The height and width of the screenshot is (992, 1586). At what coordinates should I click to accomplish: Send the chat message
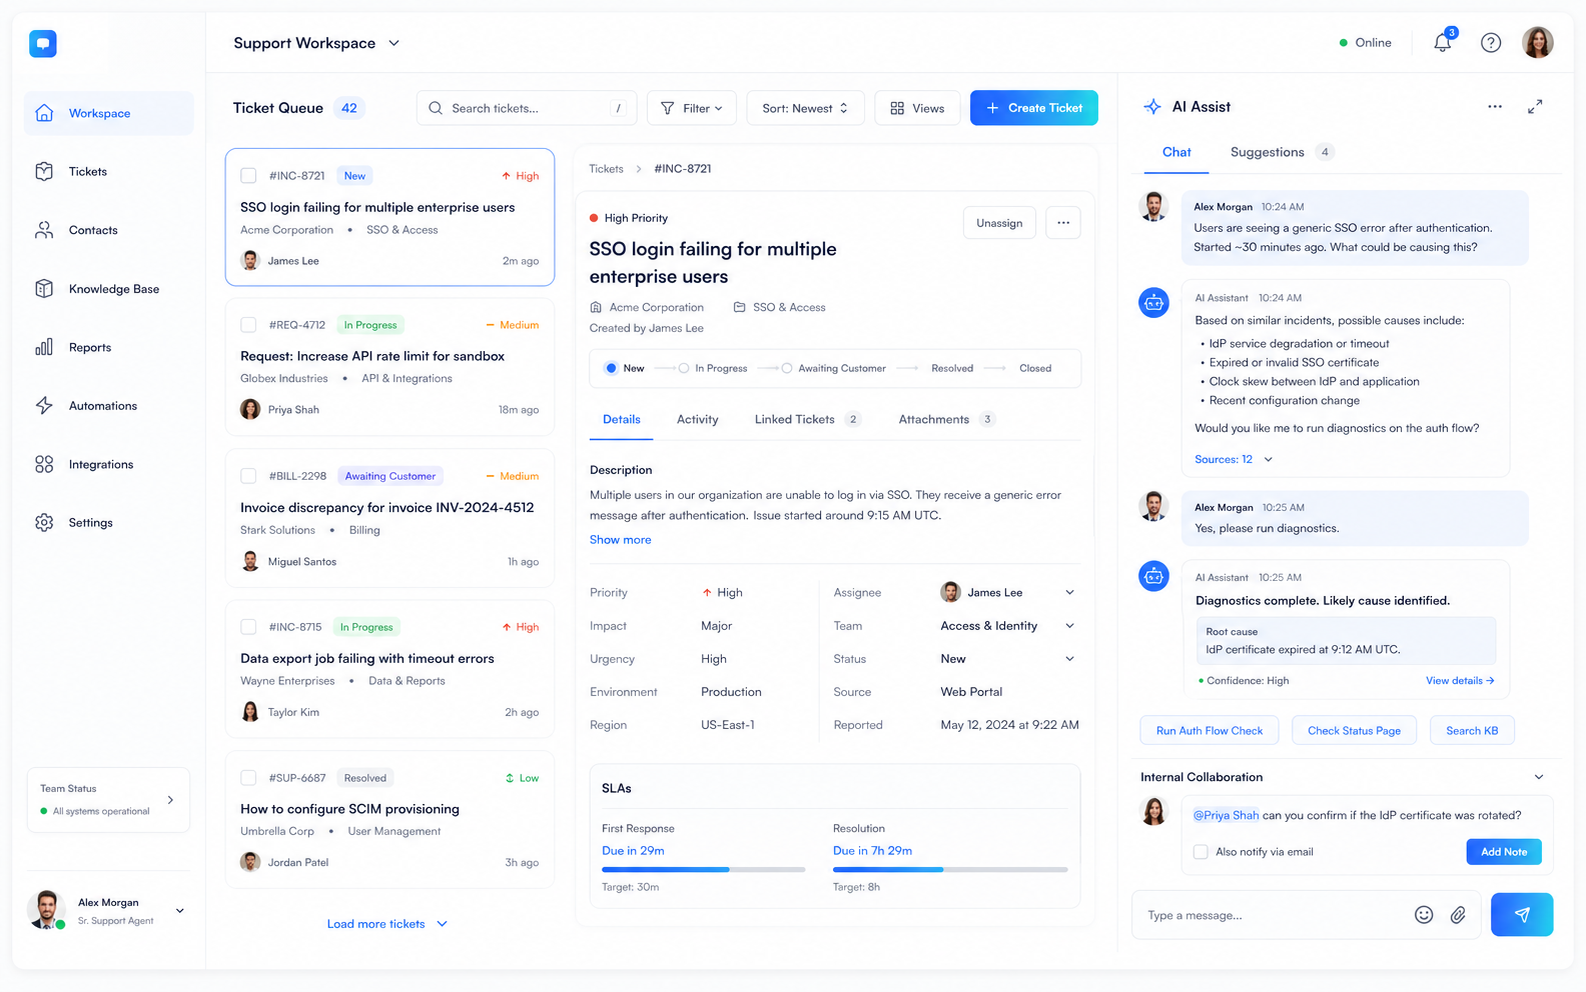(1521, 915)
